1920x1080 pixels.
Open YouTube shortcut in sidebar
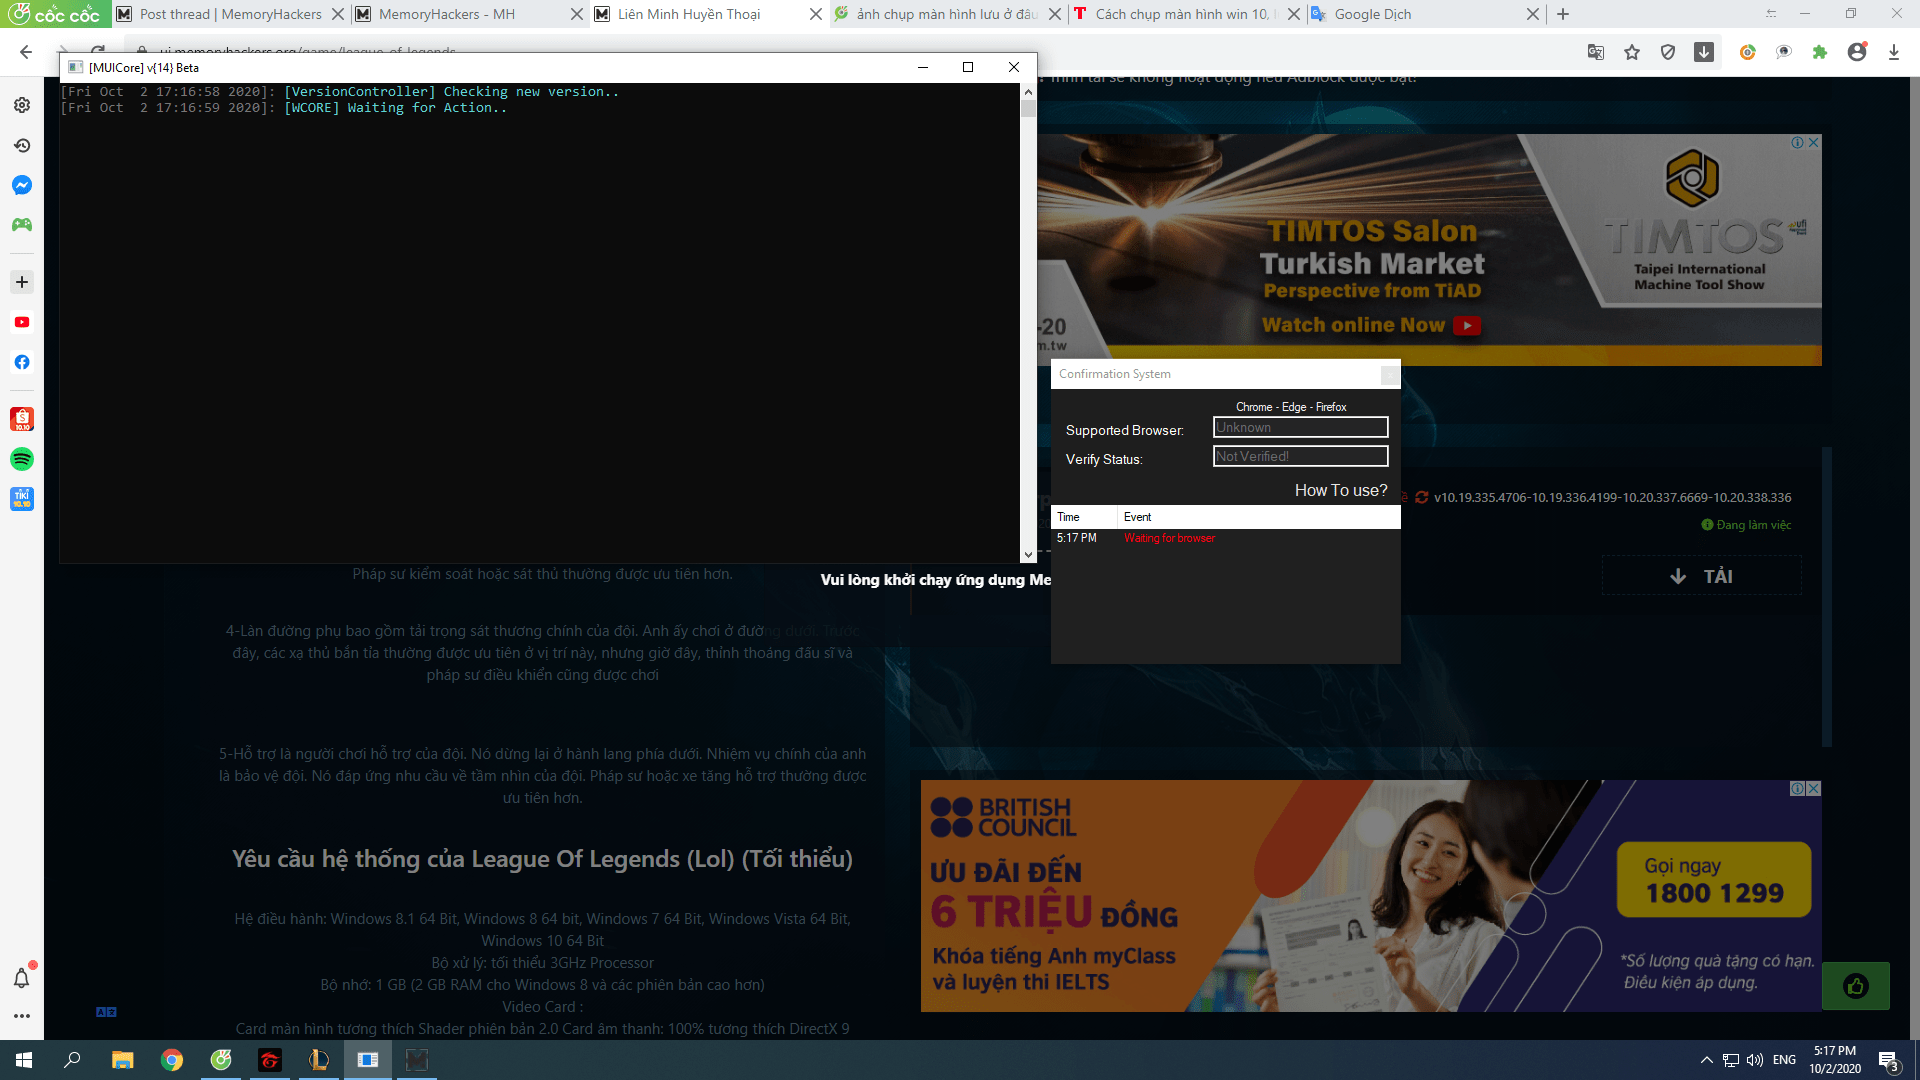(x=22, y=322)
